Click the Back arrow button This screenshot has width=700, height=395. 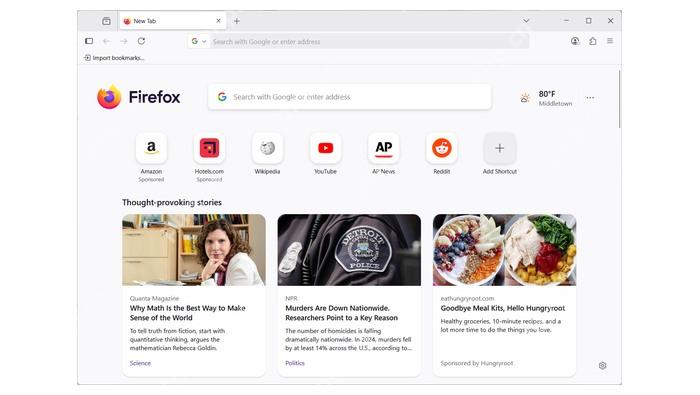pyautogui.click(x=106, y=41)
